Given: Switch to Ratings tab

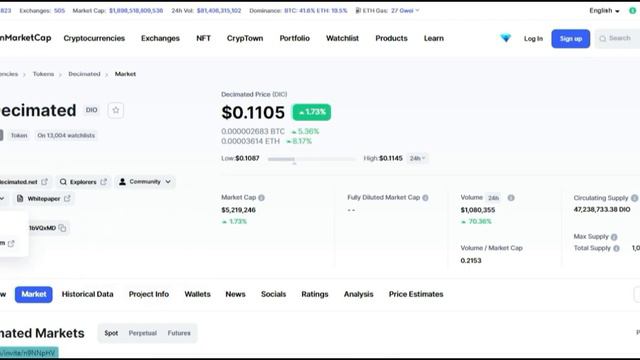Looking at the screenshot, I should pos(314,294).
